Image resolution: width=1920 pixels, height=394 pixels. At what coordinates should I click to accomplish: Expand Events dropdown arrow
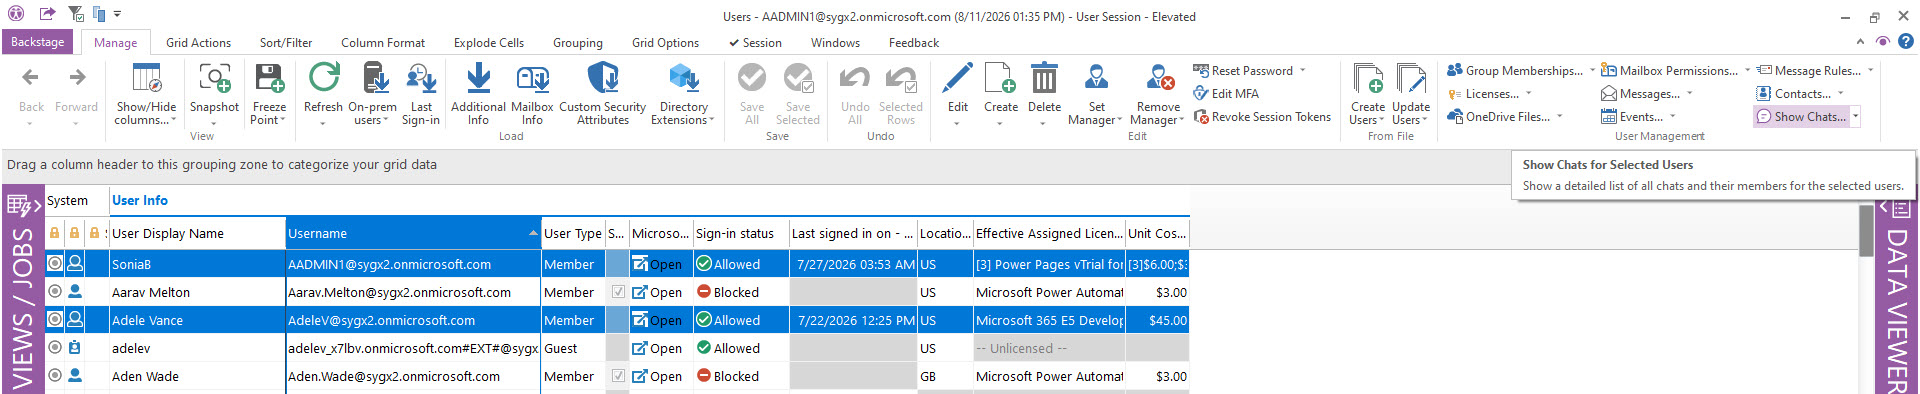coord(1672,117)
